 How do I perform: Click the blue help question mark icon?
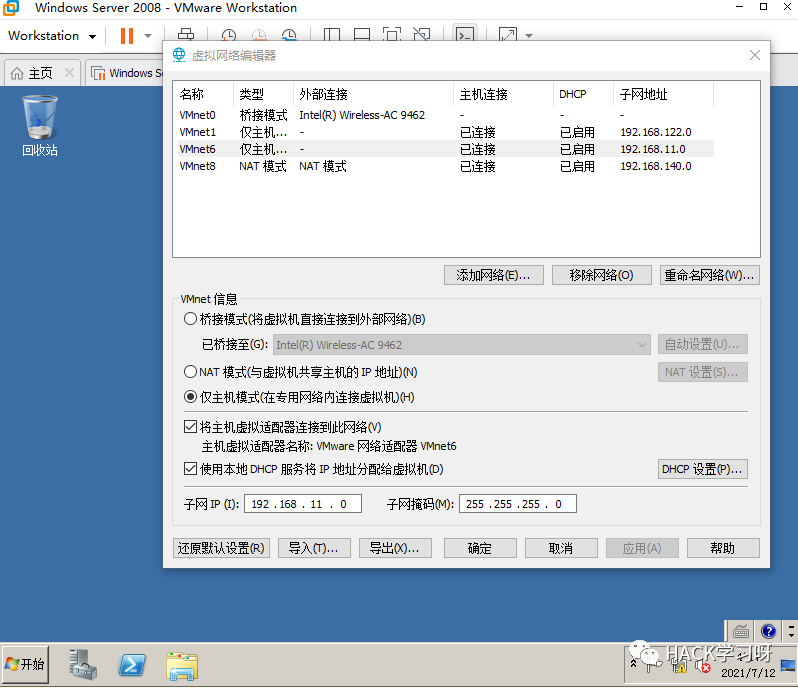point(768,632)
